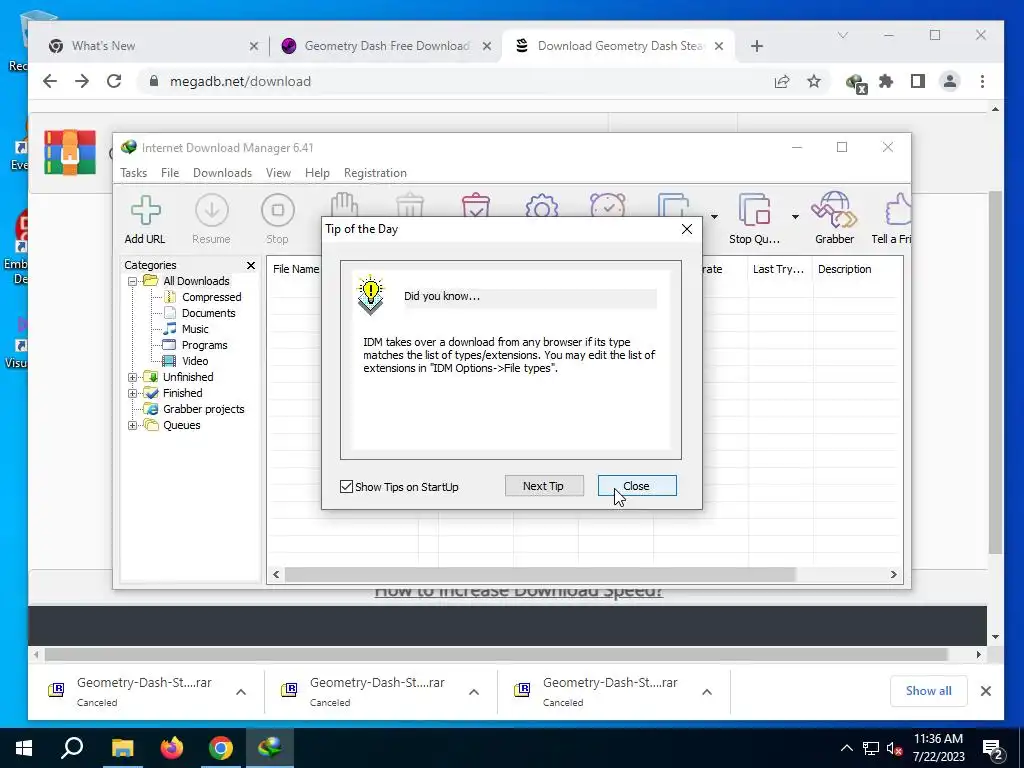Open the View menu in IDM

[278, 173]
